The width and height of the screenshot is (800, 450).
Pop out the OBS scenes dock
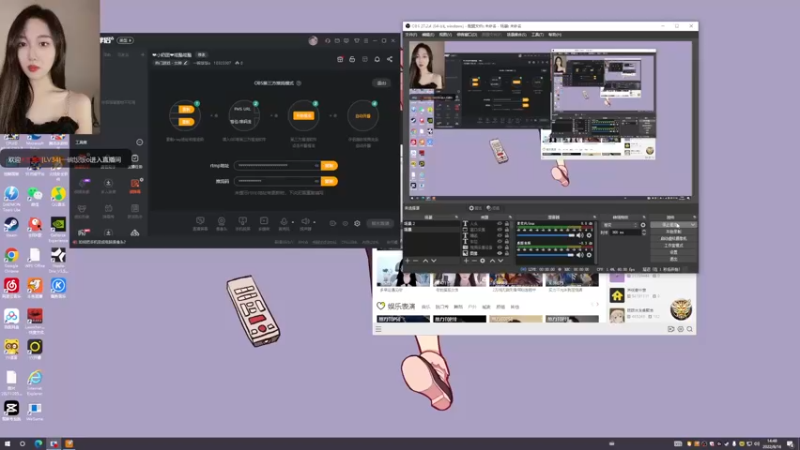point(457,217)
